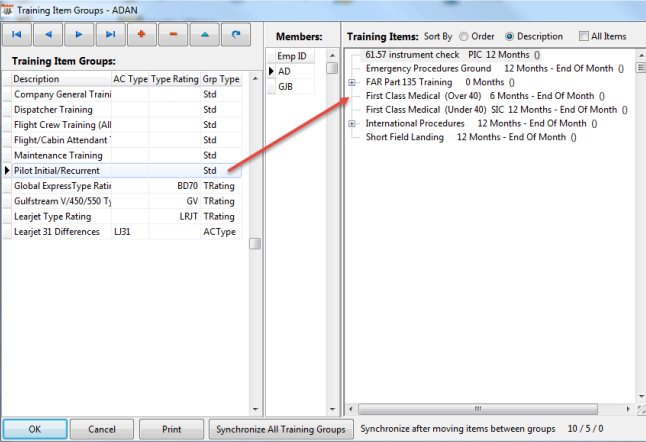Select Short Field Landing training item

pos(471,137)
